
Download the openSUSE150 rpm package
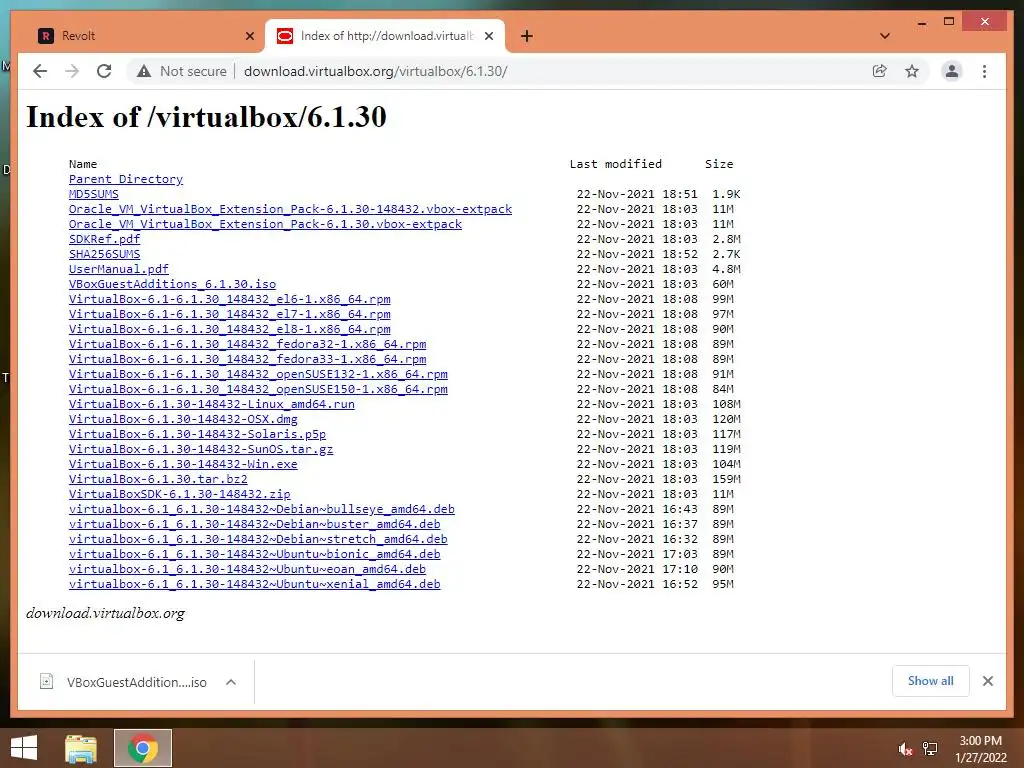click(x=259, y=389)
